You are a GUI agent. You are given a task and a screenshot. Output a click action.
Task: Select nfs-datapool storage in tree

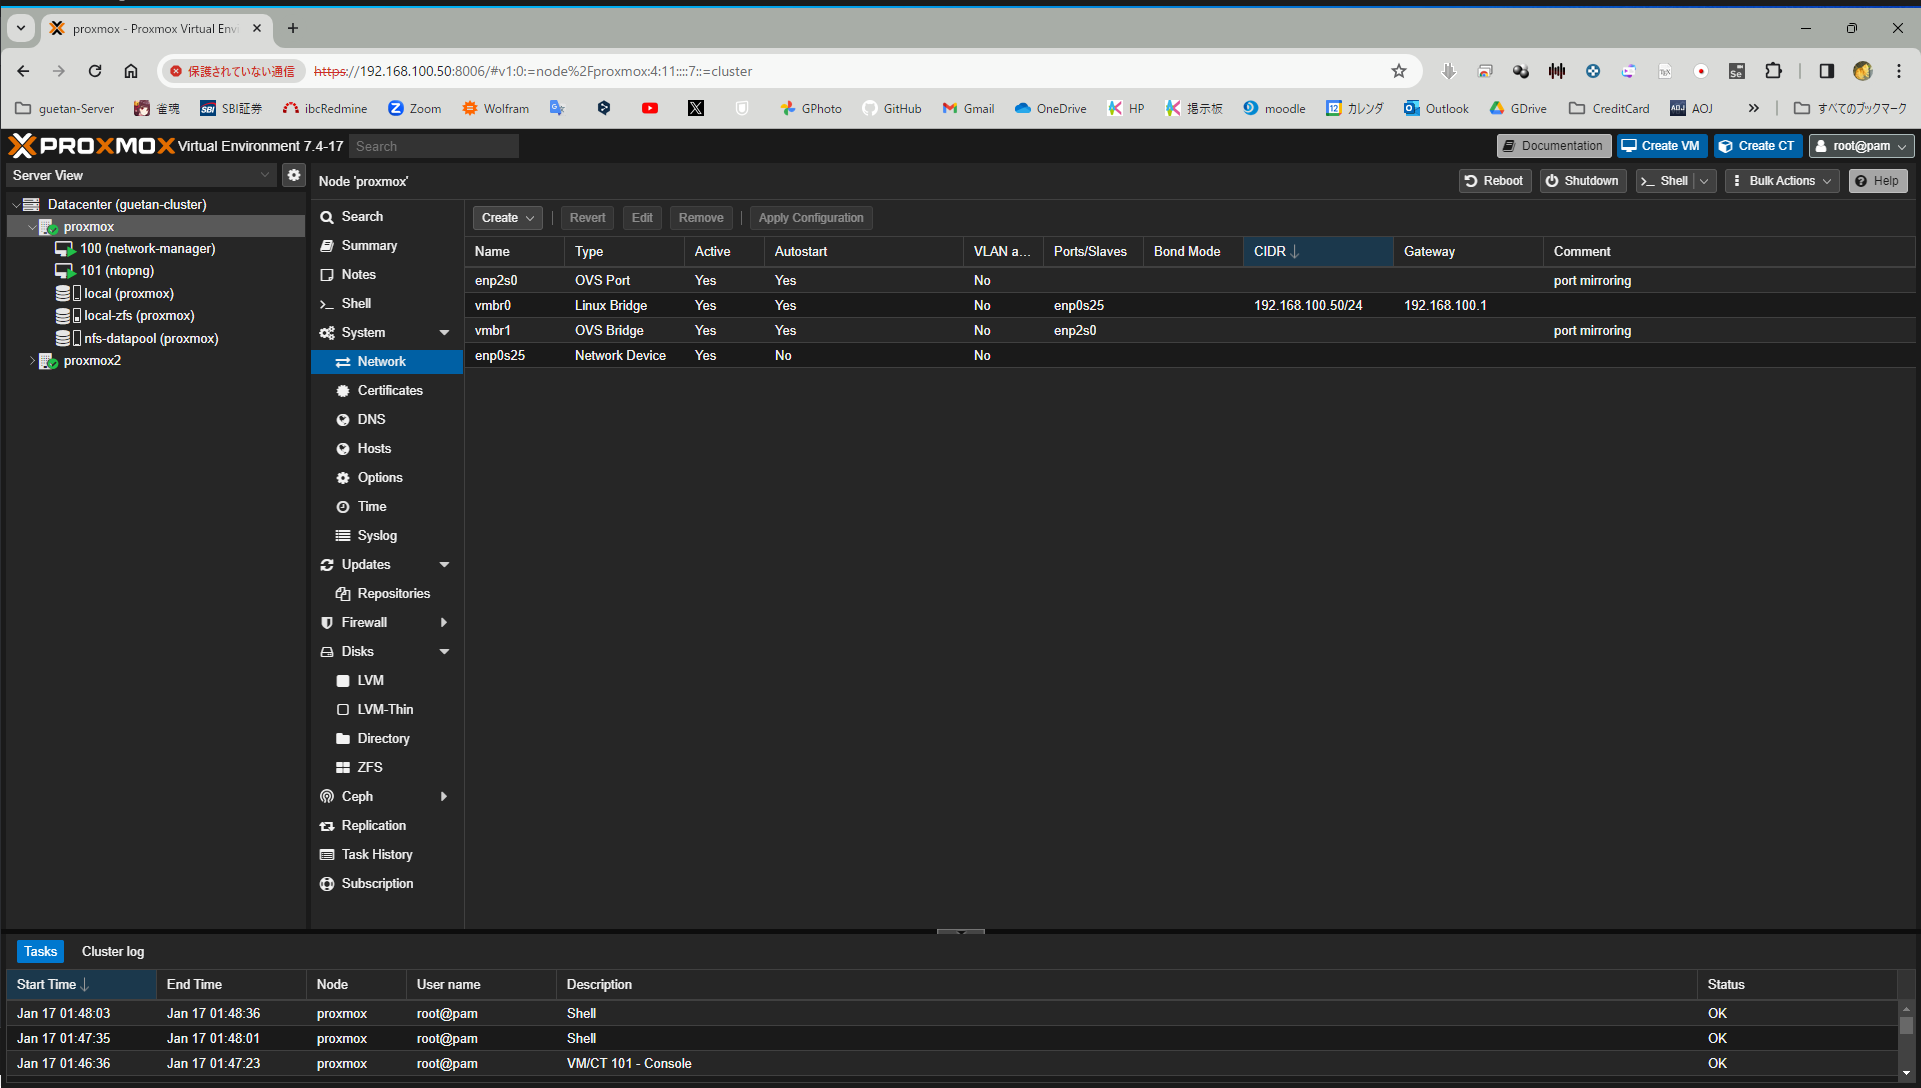150,338
